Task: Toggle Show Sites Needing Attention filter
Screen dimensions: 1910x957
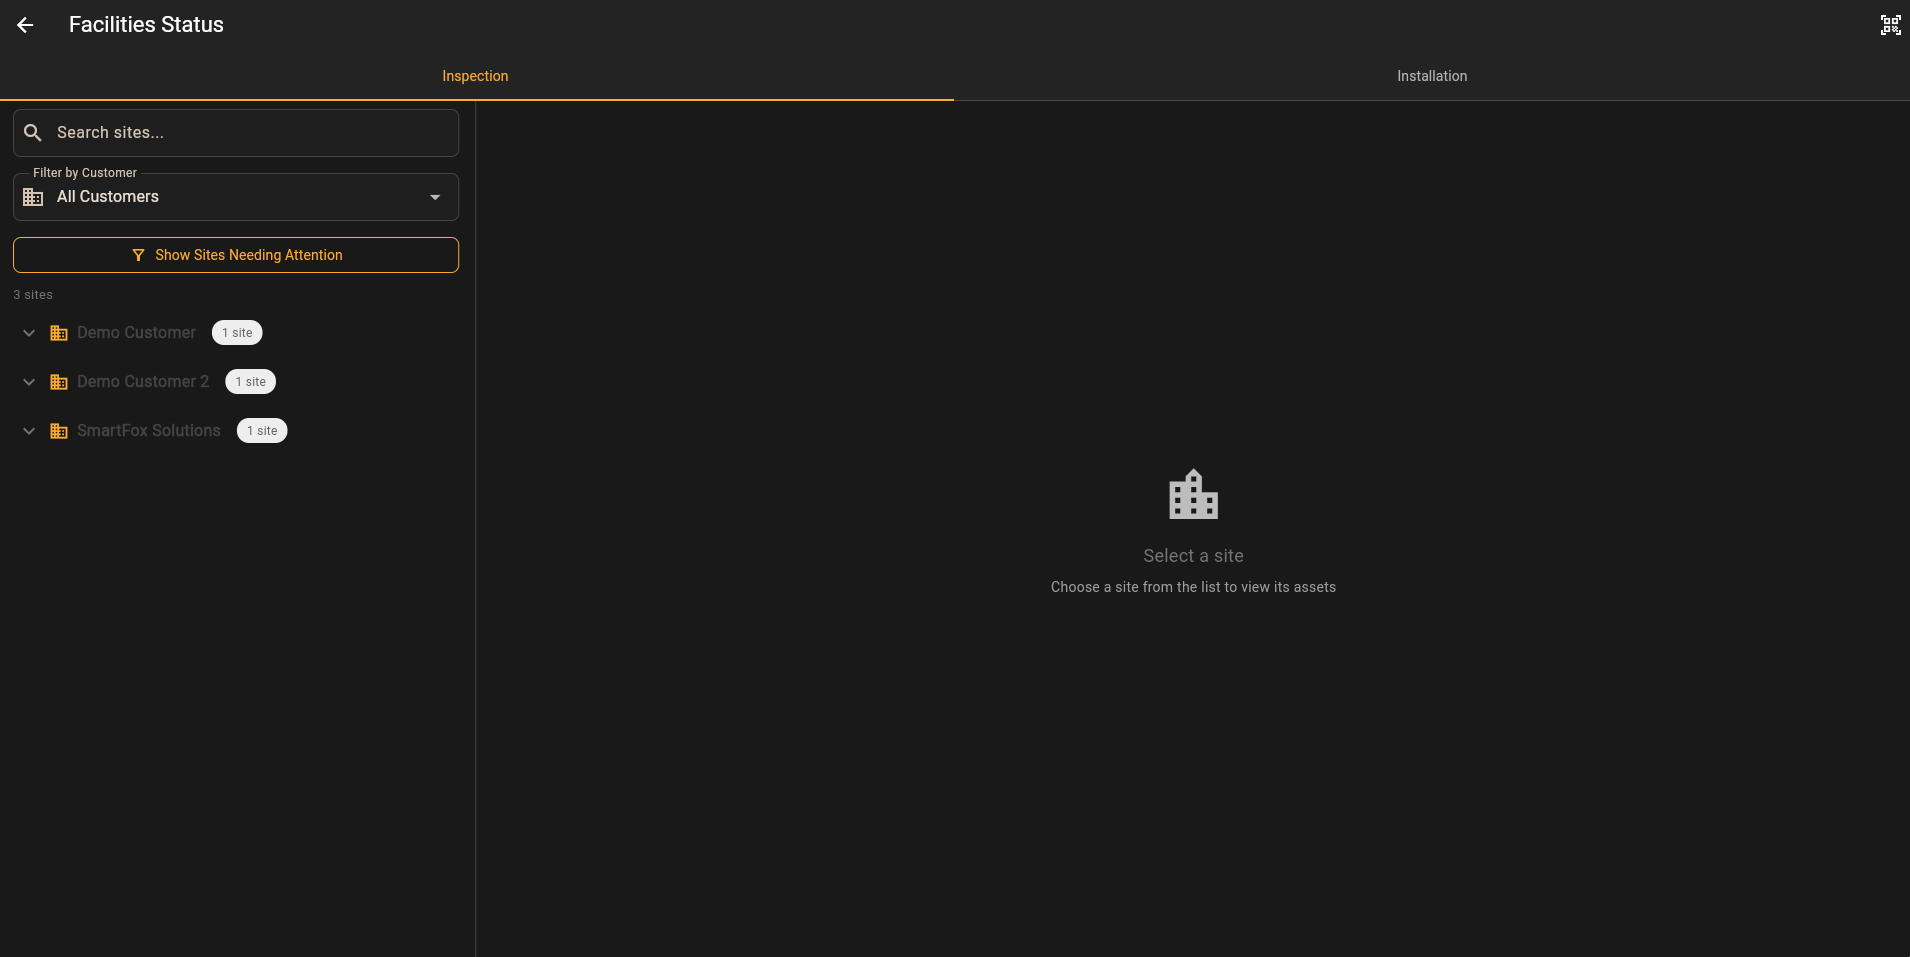Action: coord(236,255)
